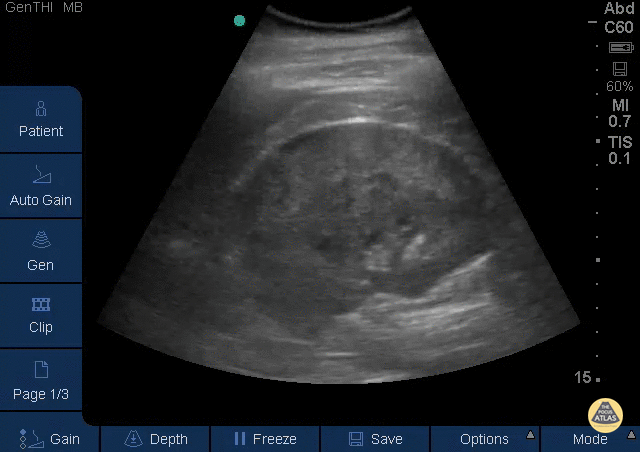
Task: Open the Mode menu
Action: [590, 439]
